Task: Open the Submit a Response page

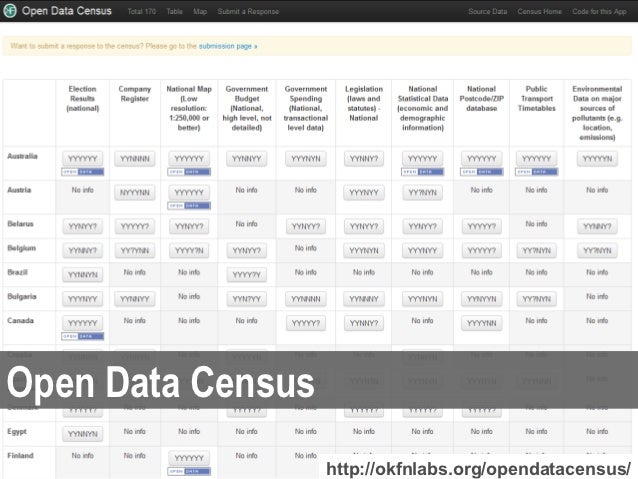Action: tap(248, 11)
